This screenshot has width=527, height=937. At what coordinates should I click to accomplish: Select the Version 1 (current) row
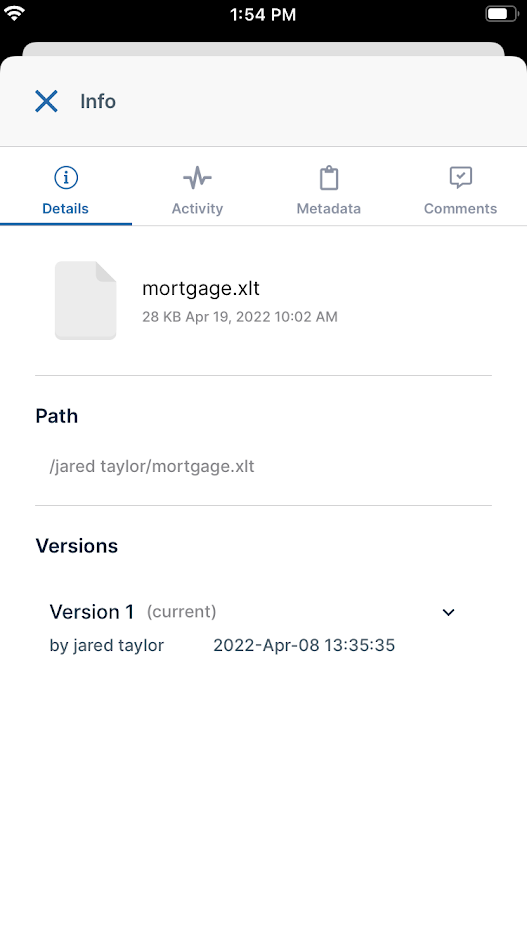click(x=263, y=629)
